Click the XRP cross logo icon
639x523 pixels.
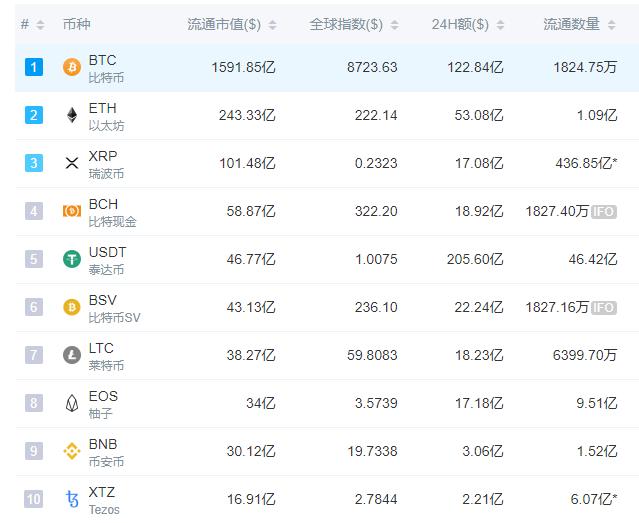72,163
